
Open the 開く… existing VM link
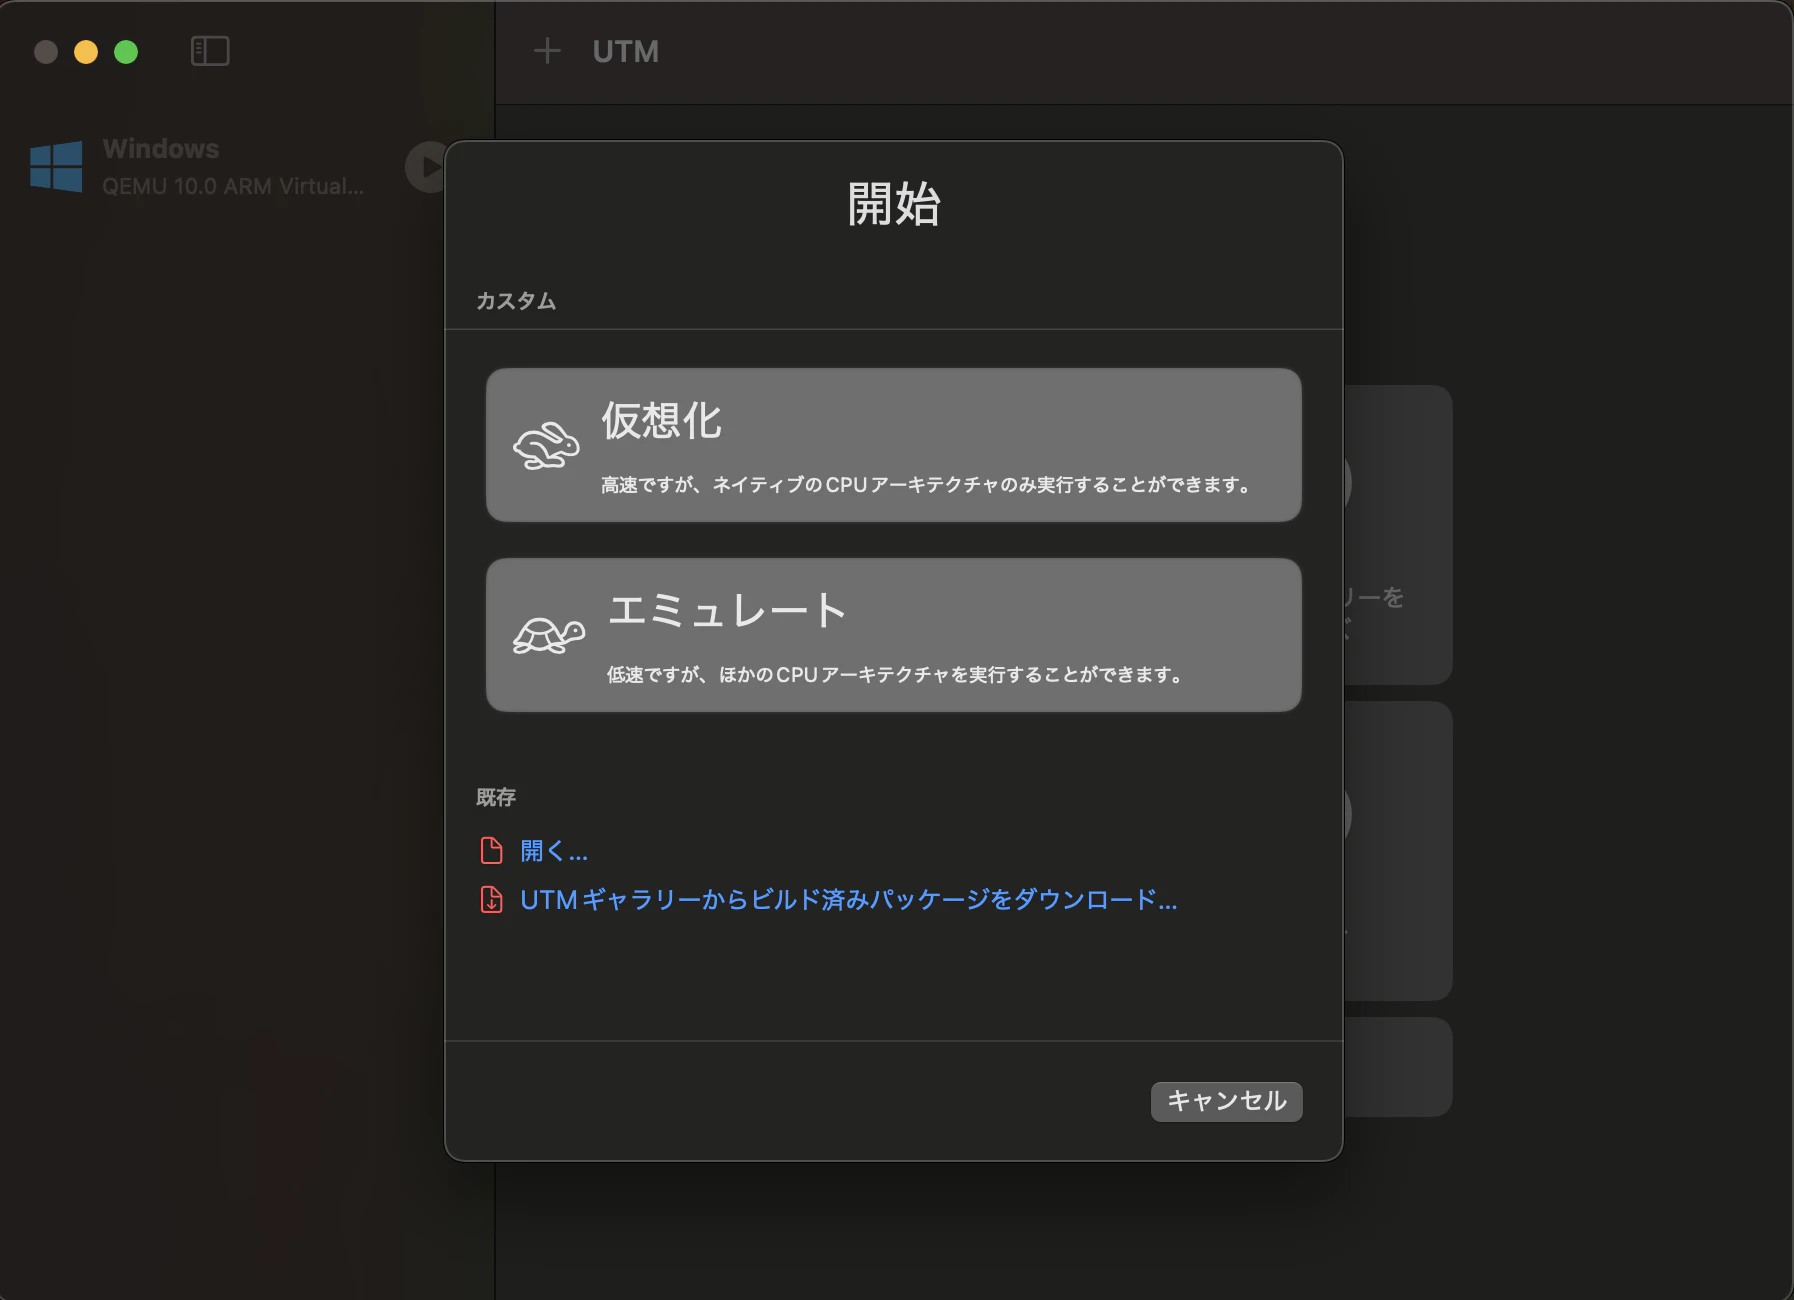tap(554, 851)
